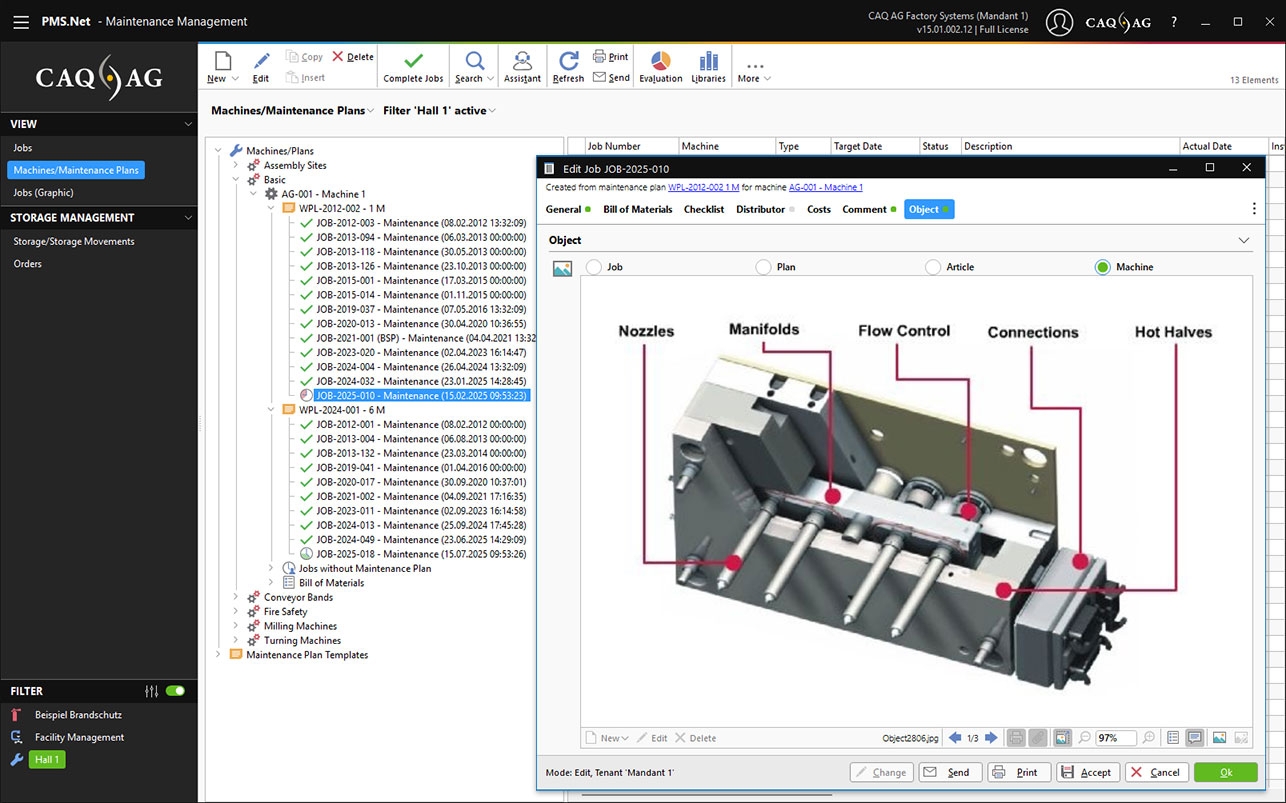Click the Edit pencil icon in toolbar

click(x=261, y=61)
